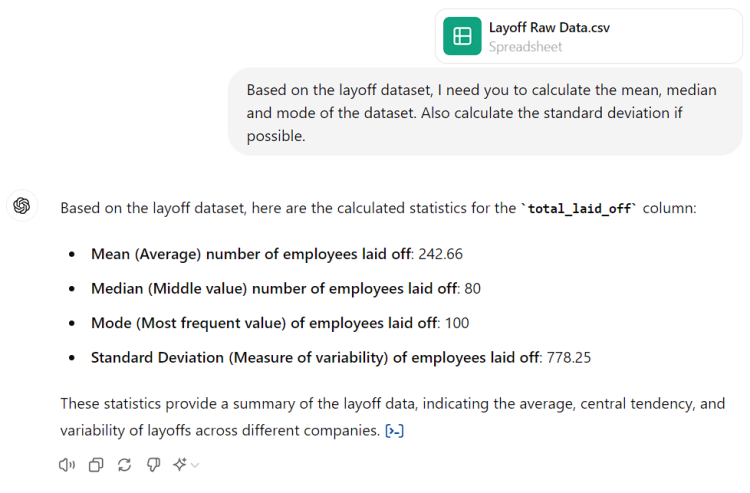This screenshot has height=493, width=750.
Task: Click the sparkle switch model icon
Action: [x=180, y=465]
